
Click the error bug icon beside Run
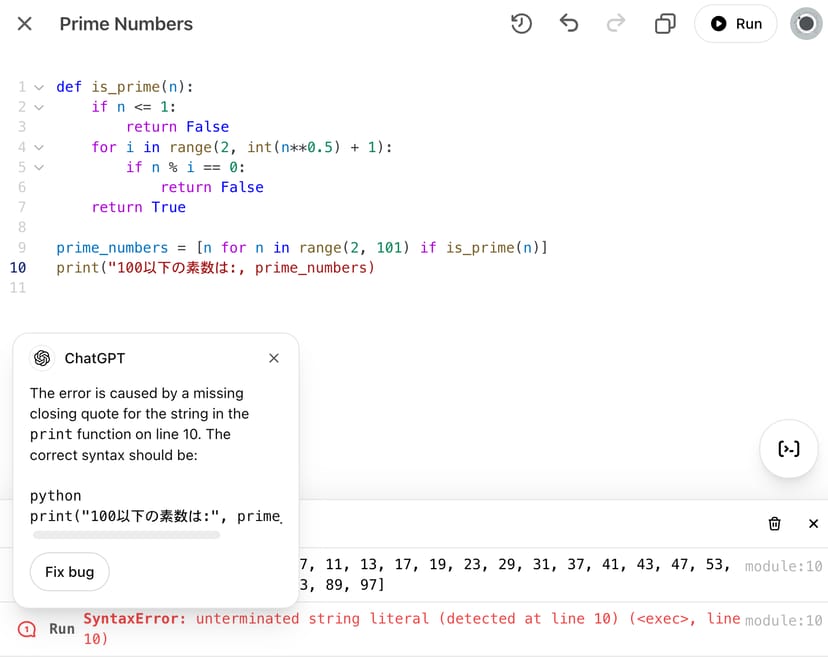click(x=27, y=629)
